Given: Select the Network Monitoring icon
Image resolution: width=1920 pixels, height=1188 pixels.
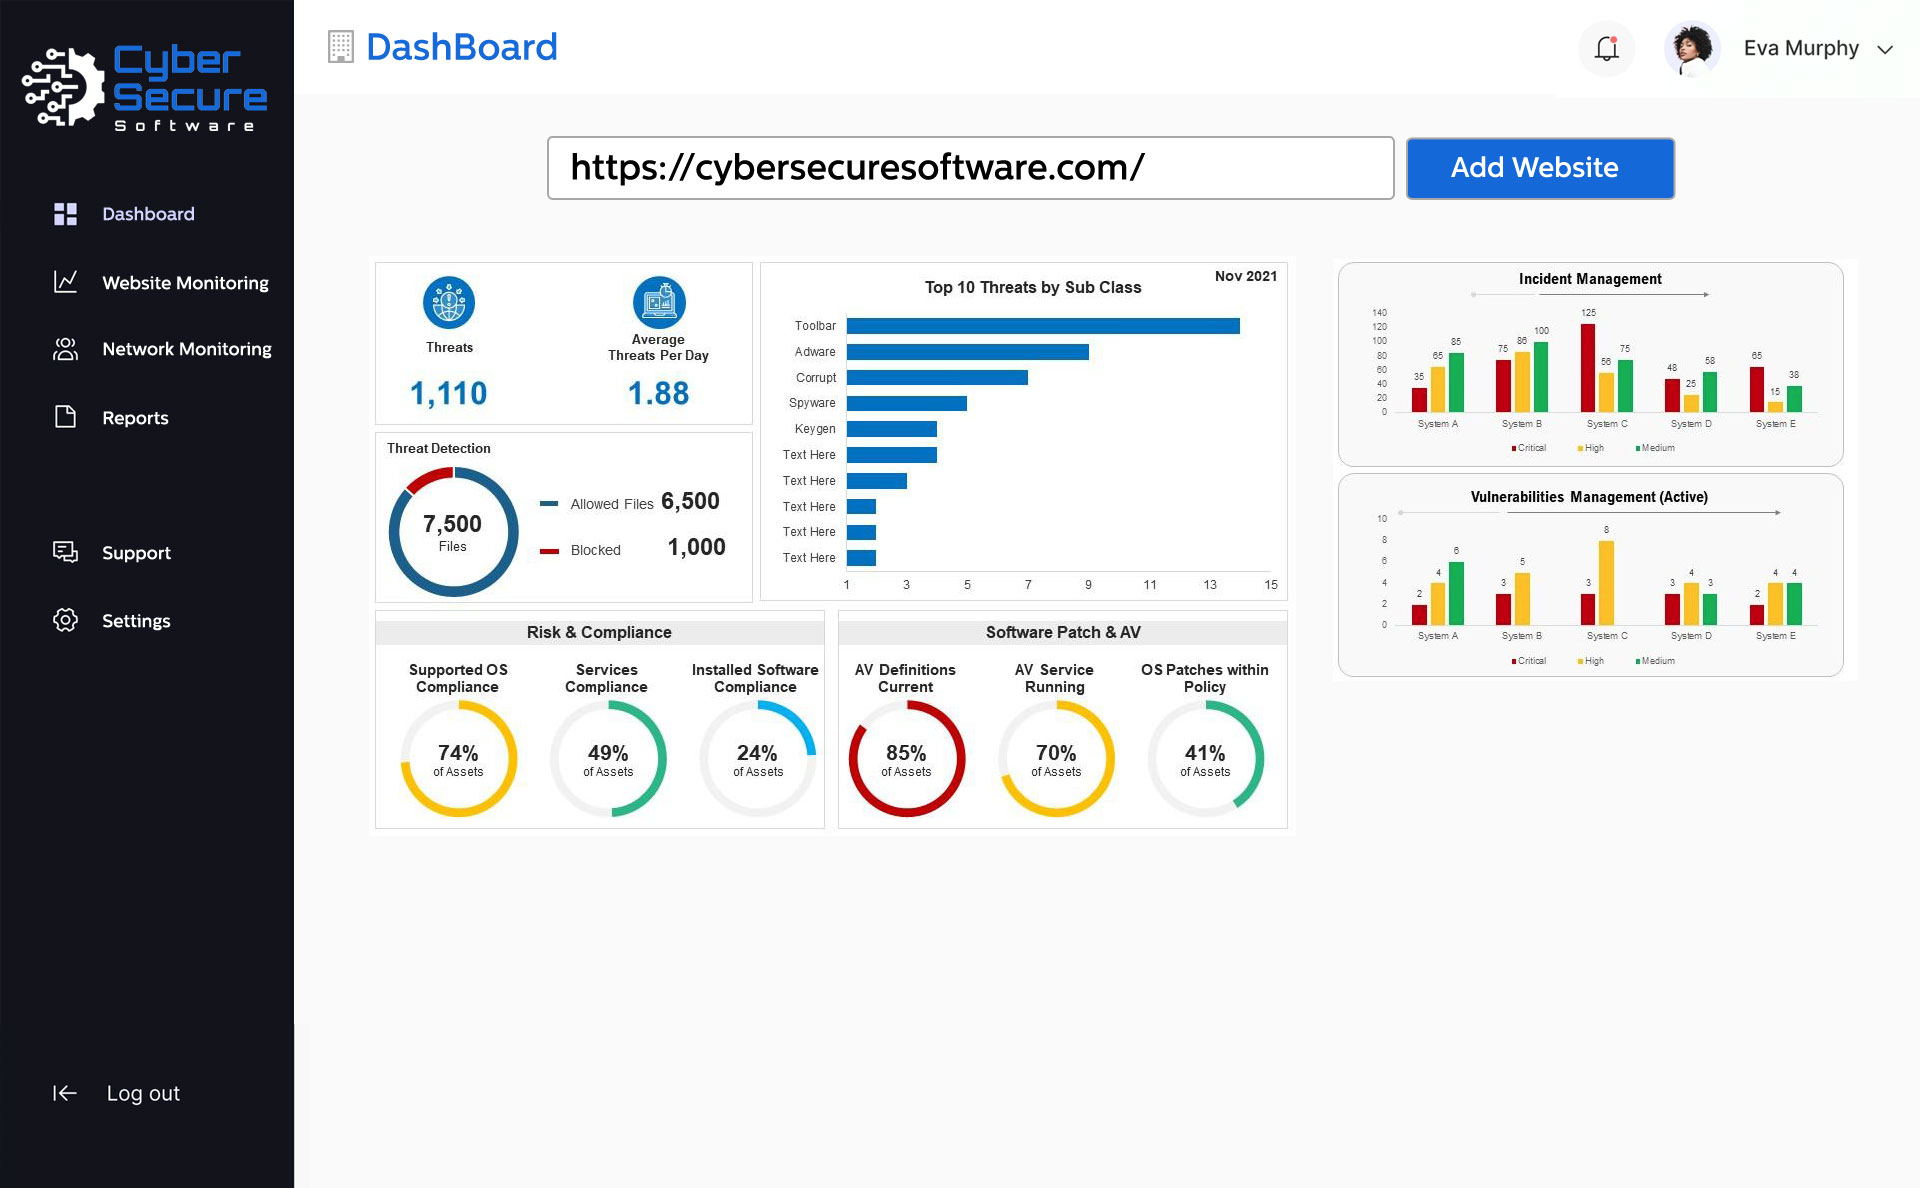Looking at the screenshot, I should click(64, 348).
